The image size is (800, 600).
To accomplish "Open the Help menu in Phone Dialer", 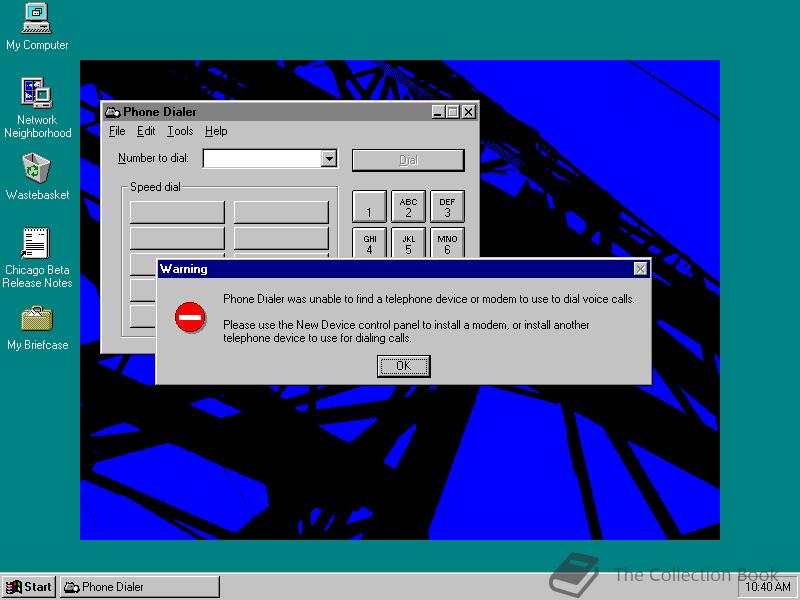I will pyautogui.click(x=216, y=131).
